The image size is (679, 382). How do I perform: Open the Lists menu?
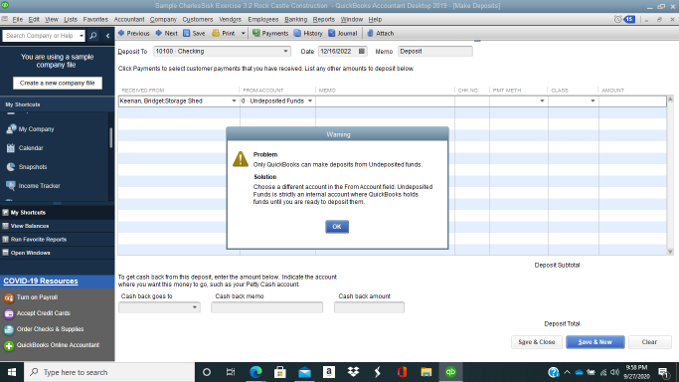(x=70, y=19)
